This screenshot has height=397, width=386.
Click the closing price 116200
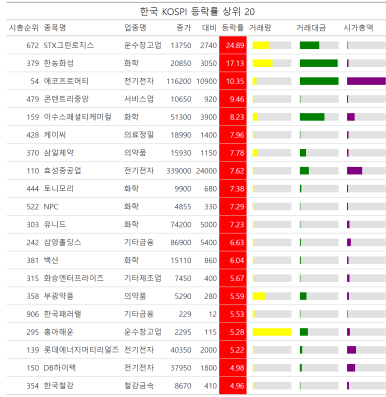coord(179,81)
